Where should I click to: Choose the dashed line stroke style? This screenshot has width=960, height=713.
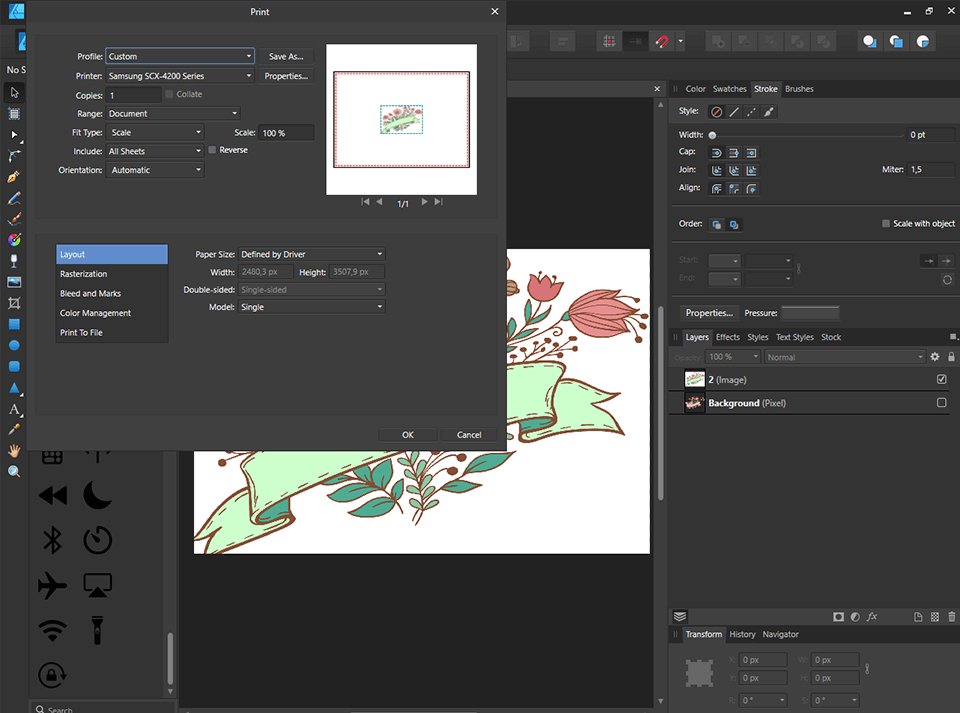pos(751,111)
